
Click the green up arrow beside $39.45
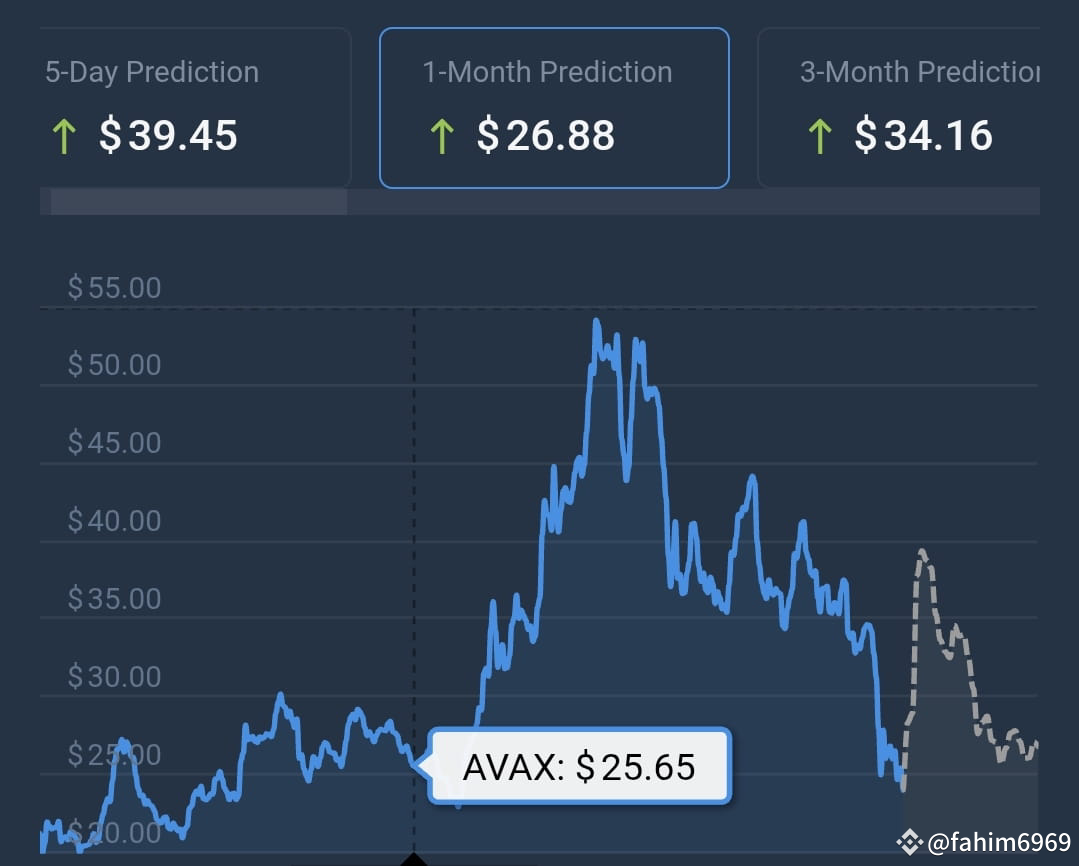pos(65,137)
